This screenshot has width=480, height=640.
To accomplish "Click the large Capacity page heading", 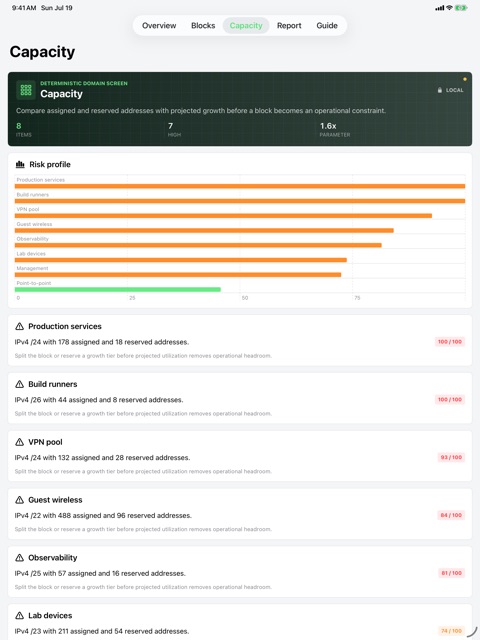I will pyautogui.click(x=42, y=52).
